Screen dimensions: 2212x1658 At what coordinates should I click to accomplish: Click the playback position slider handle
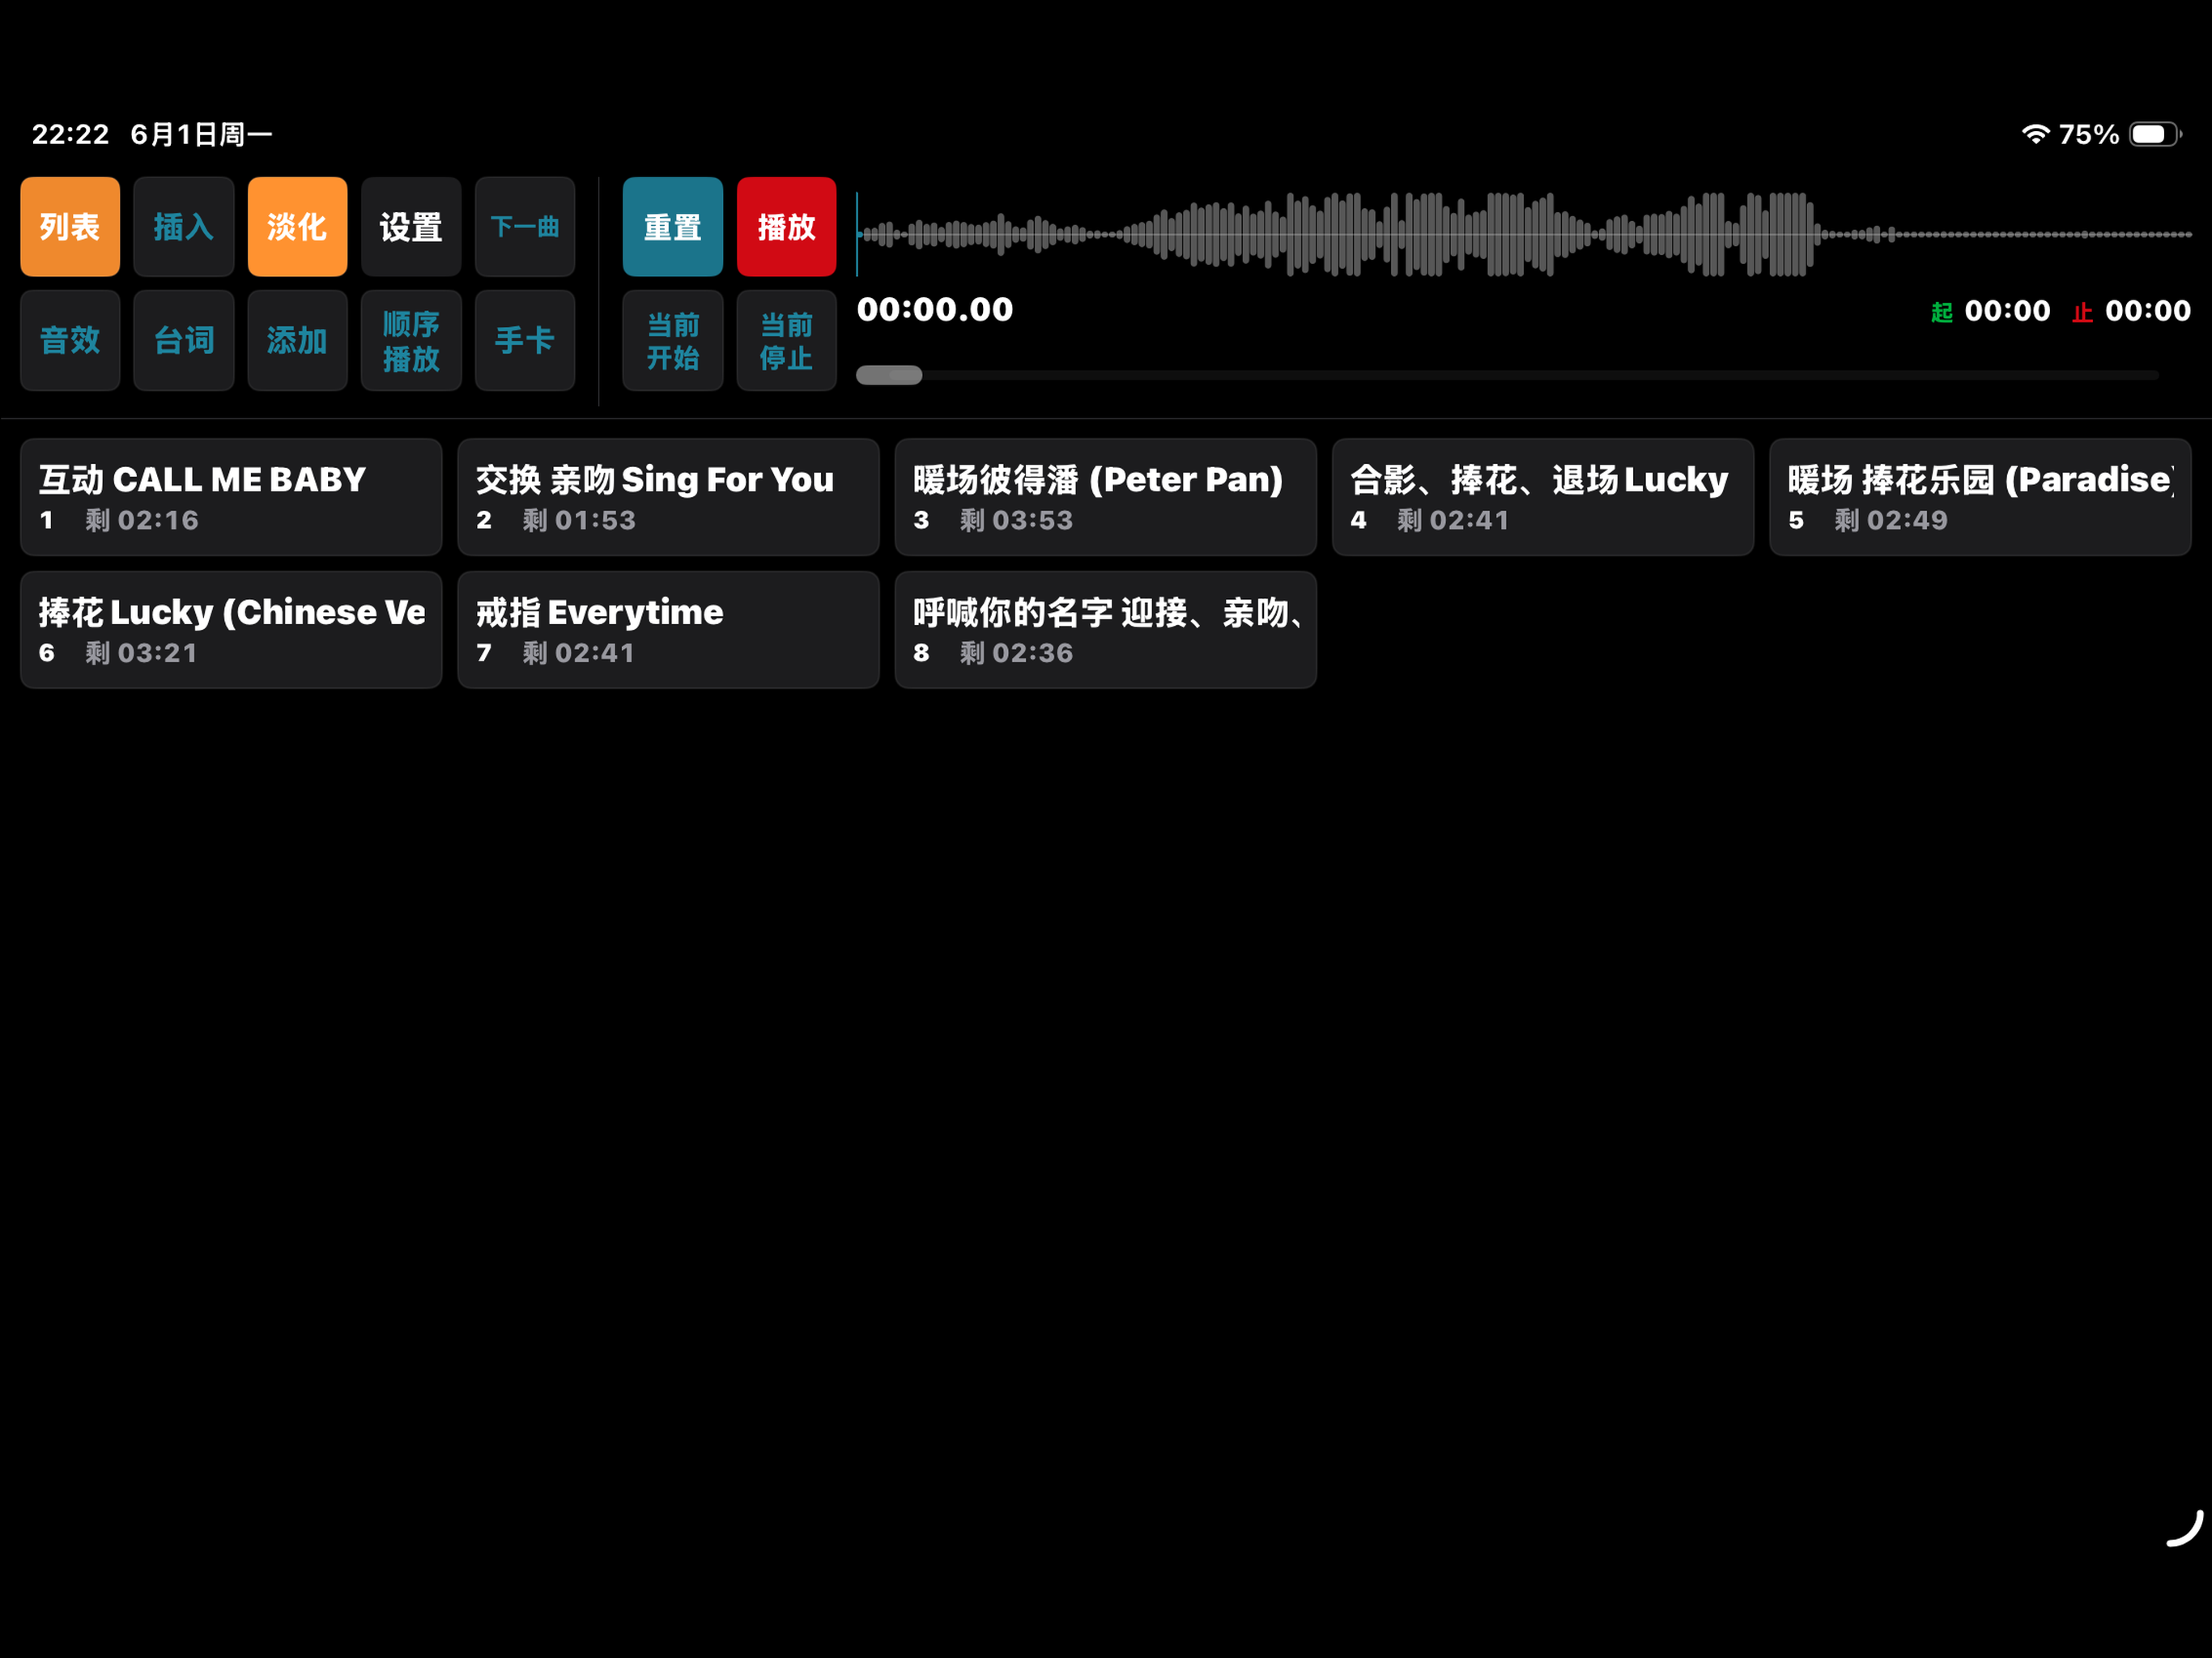(889, 375)
